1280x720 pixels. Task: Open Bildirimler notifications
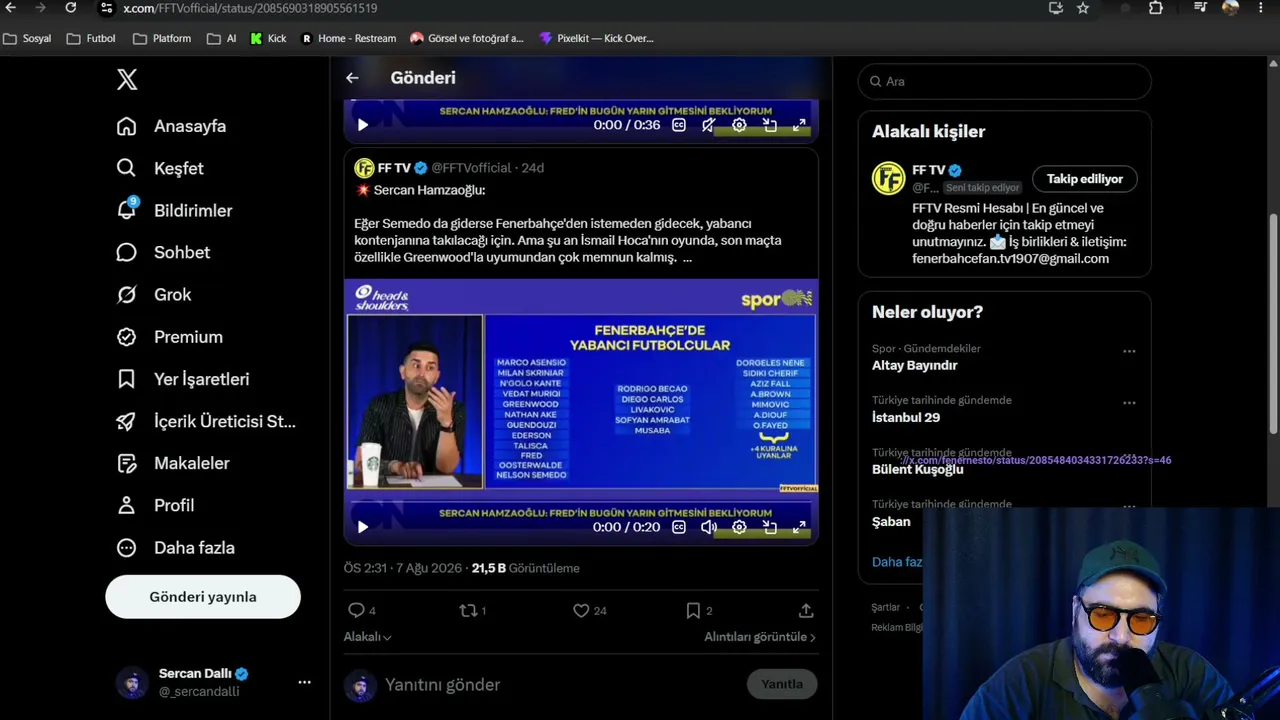[x=174, y=210]
